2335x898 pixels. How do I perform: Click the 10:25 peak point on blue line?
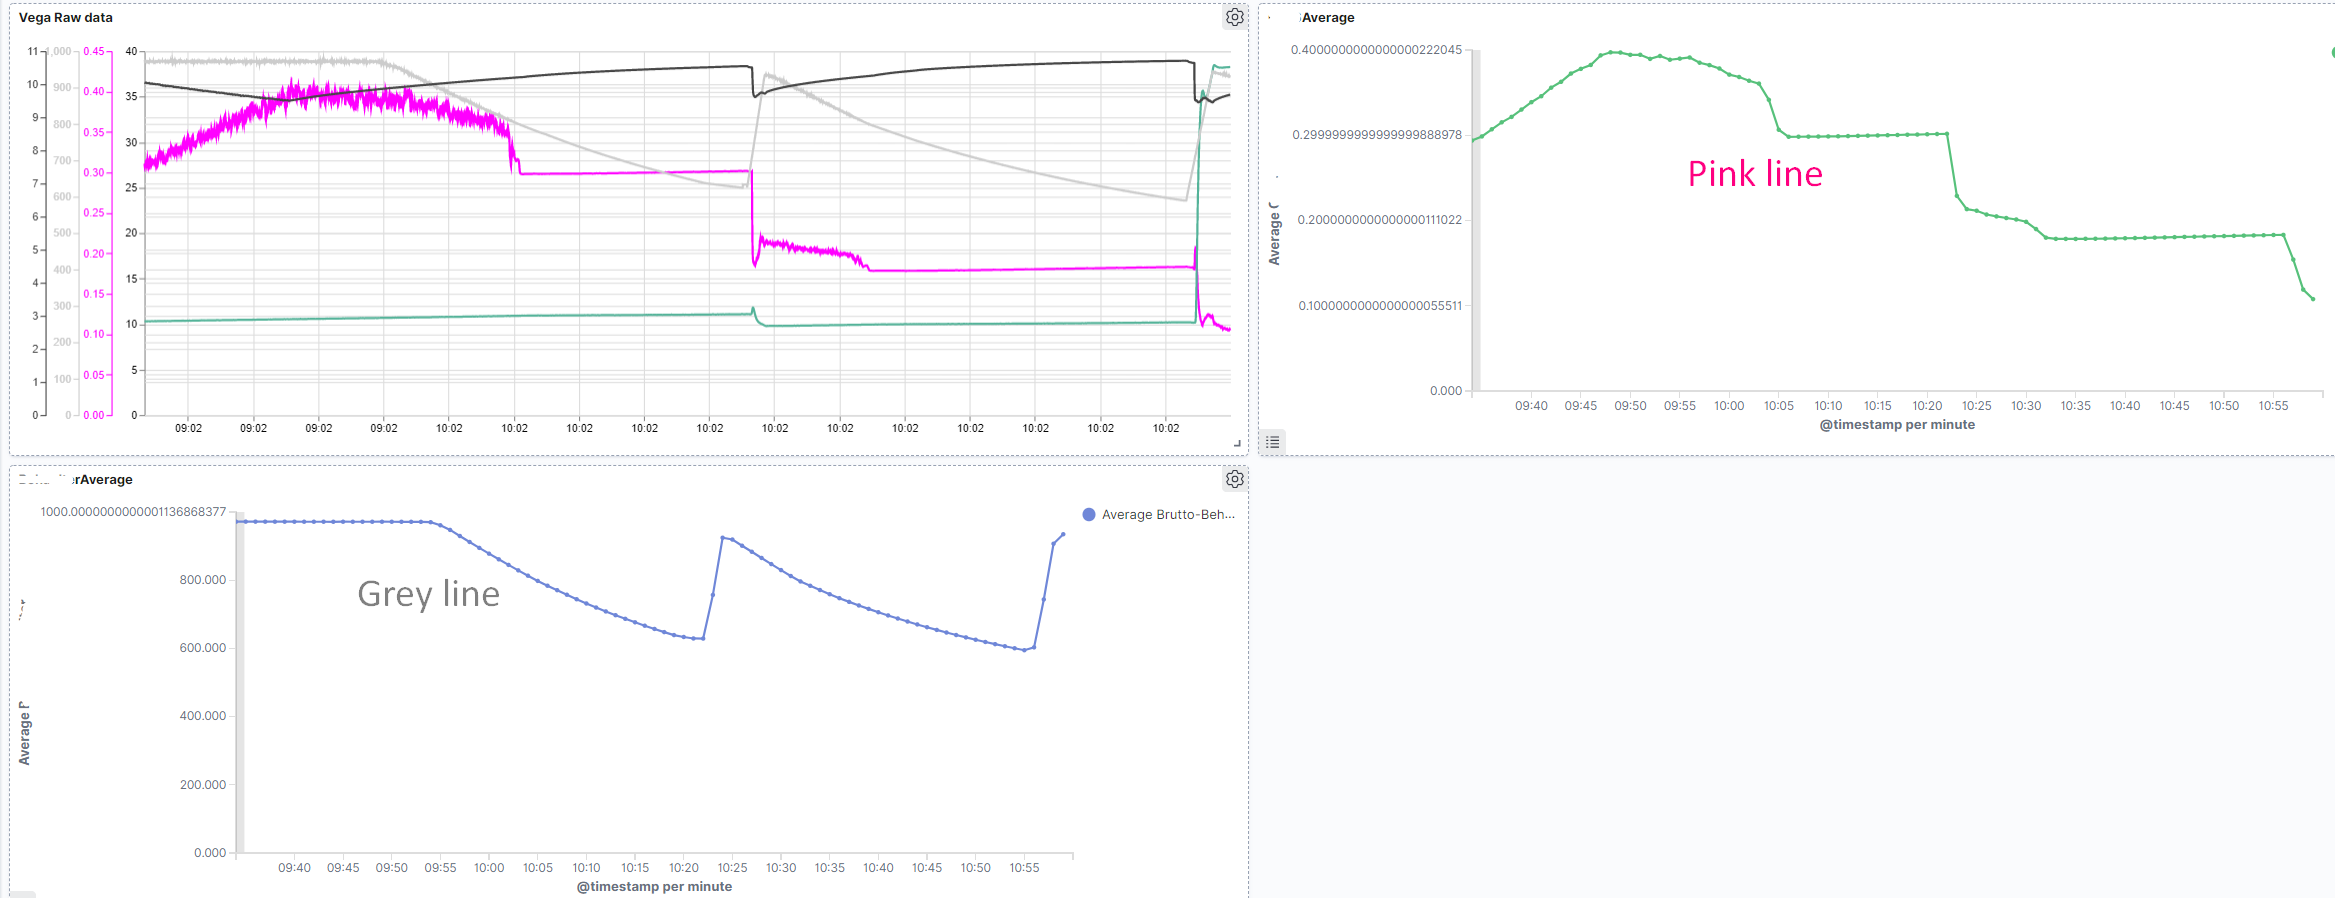[x=723, y=538]
